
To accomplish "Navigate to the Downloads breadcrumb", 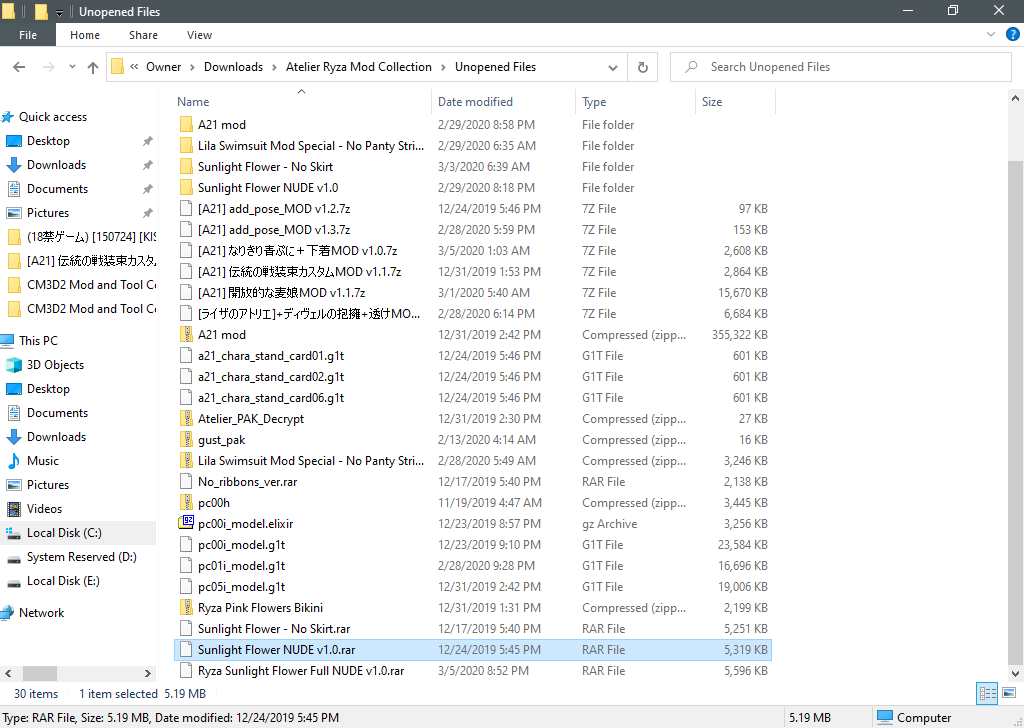I will (x=233, y=67).
